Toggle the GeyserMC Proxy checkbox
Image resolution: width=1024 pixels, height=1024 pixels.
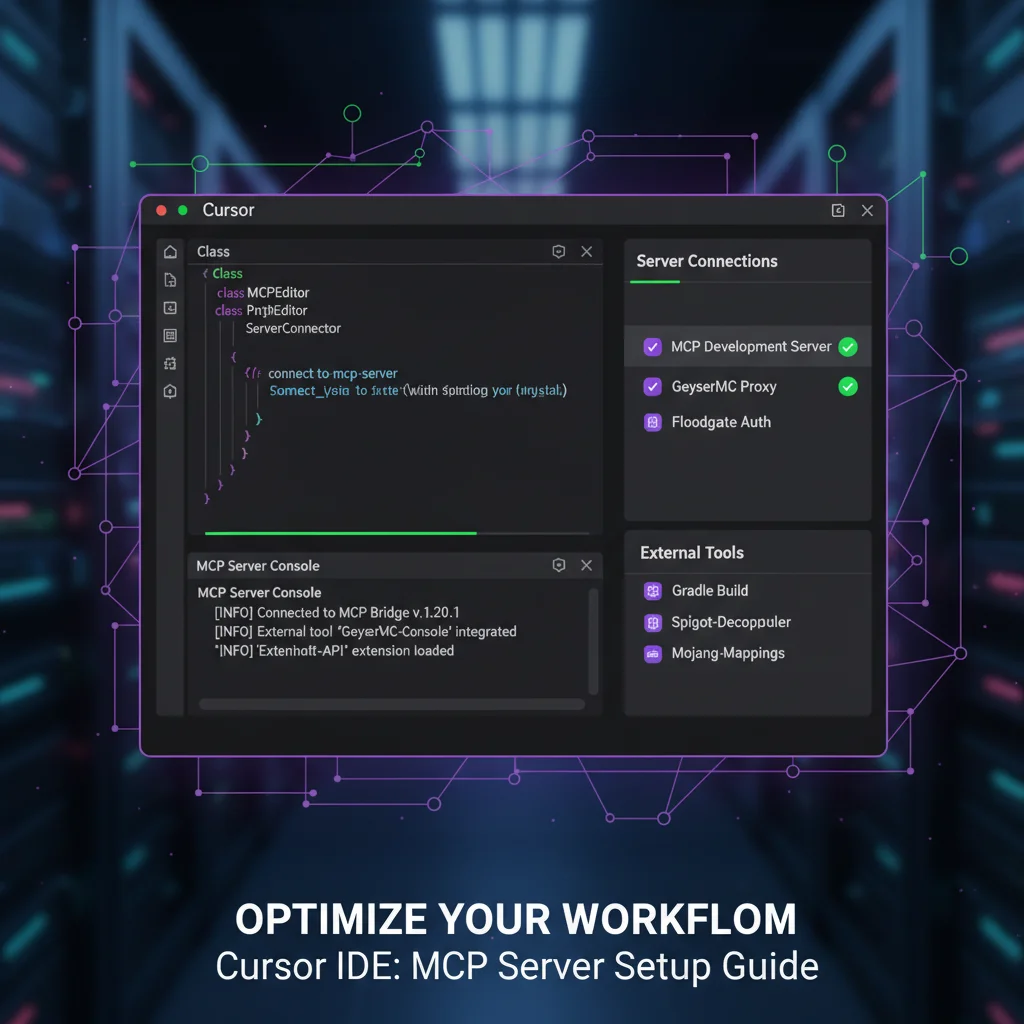tap(653, 387)
